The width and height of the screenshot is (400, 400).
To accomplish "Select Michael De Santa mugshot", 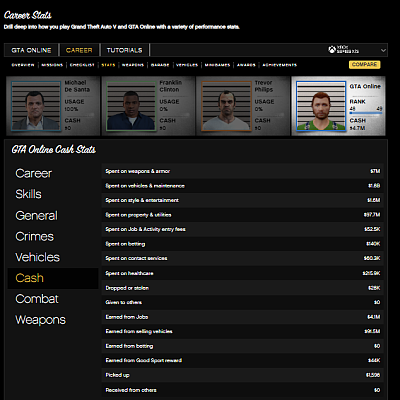I will [36, 106].
